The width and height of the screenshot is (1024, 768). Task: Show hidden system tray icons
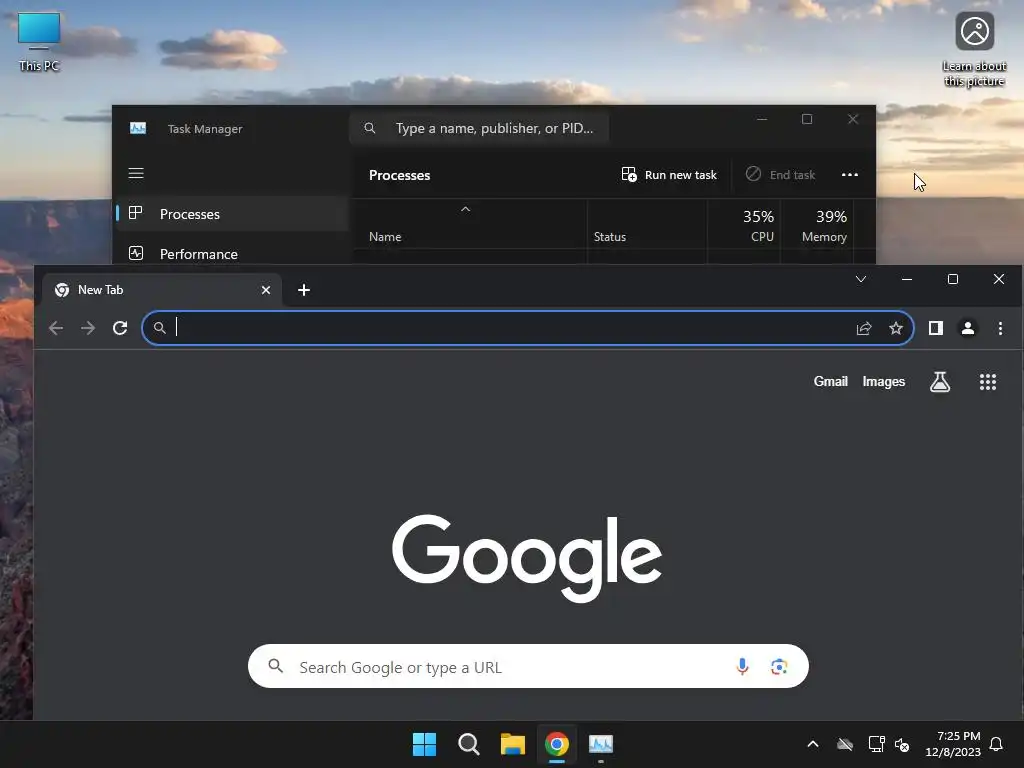click(x=812, y=744)
